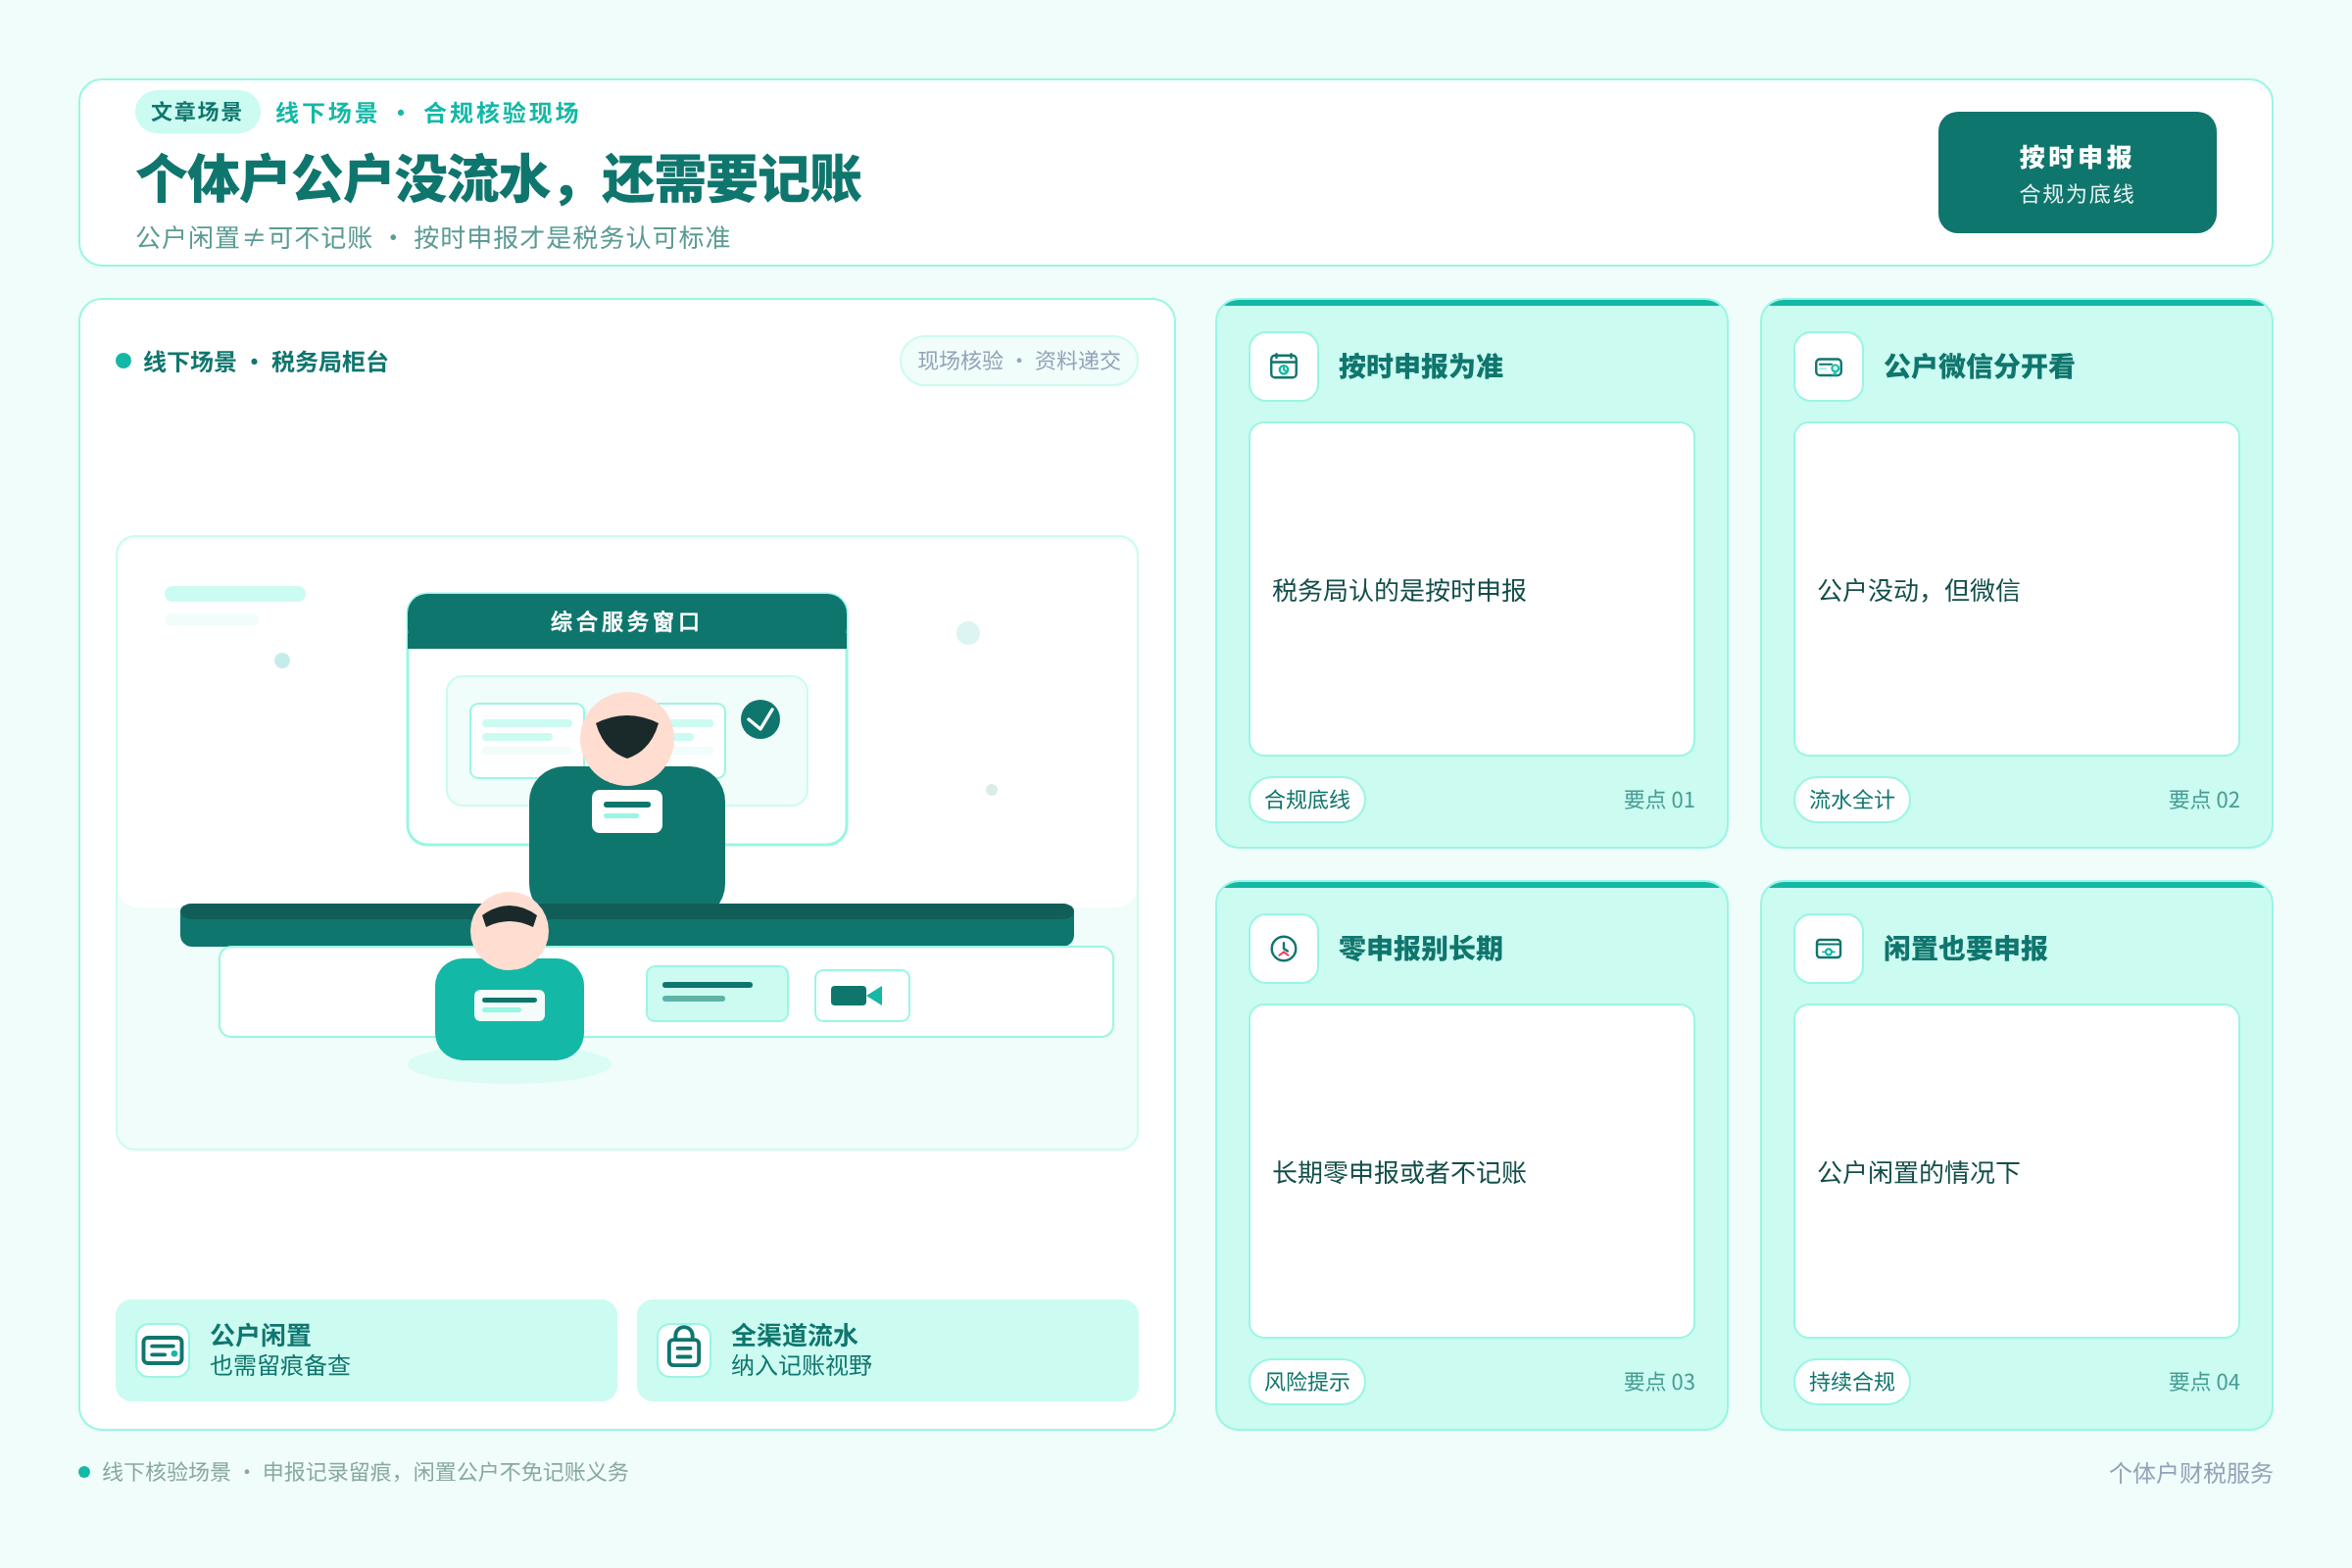The image size is (2352, 1568).
Task: Click the clock icon beside 零申报别长期
Action: point(1284,948)
